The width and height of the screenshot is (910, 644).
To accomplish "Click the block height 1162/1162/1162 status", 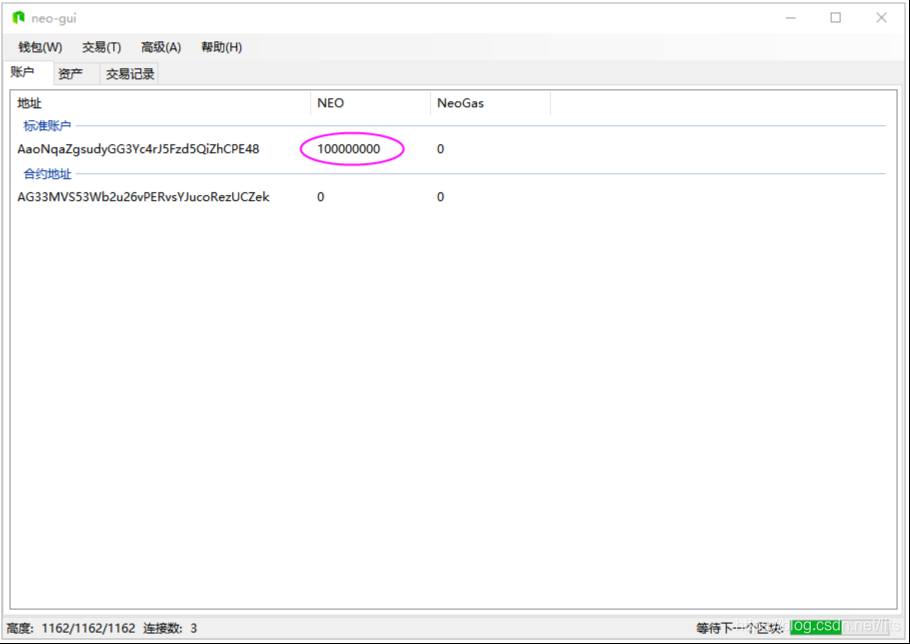I will coord(71,628).
